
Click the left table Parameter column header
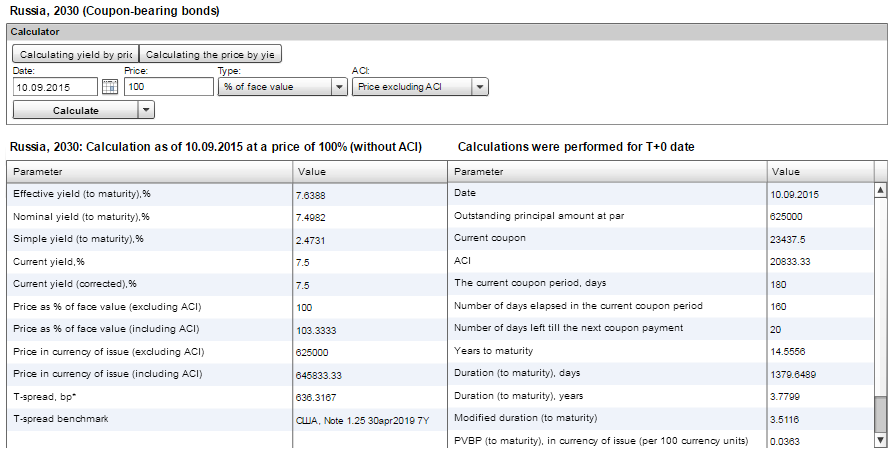click(x=150, y=171)
